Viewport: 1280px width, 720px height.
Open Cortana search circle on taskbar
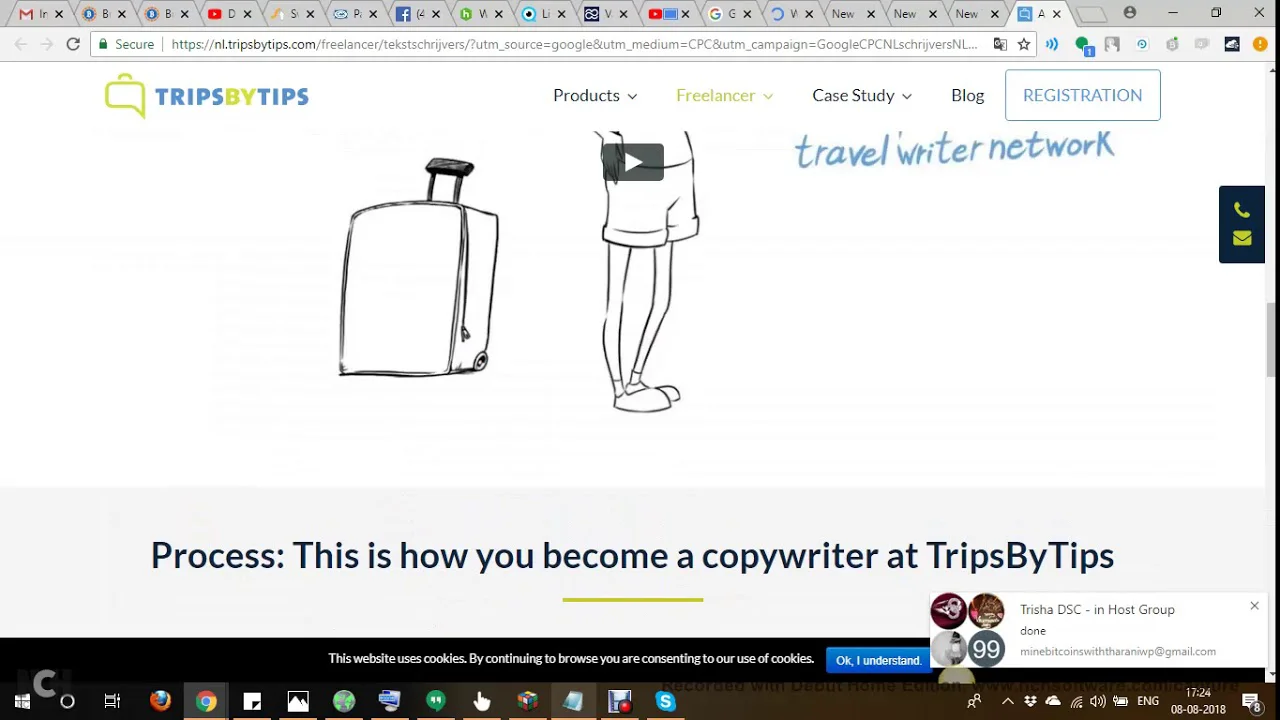pyautogui.click(x=67, y=702)
